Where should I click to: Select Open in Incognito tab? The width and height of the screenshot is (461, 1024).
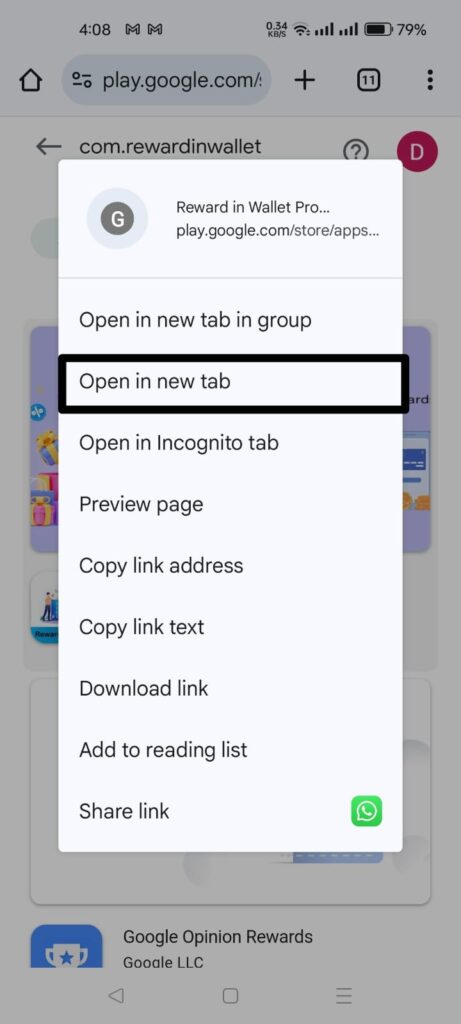pyautogui.click(x=230, y=443)
